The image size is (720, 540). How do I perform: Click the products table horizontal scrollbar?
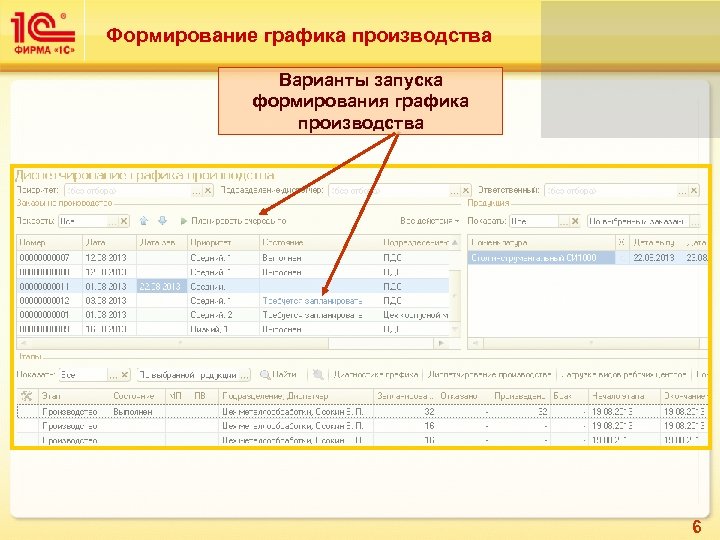tap(587, 343)
